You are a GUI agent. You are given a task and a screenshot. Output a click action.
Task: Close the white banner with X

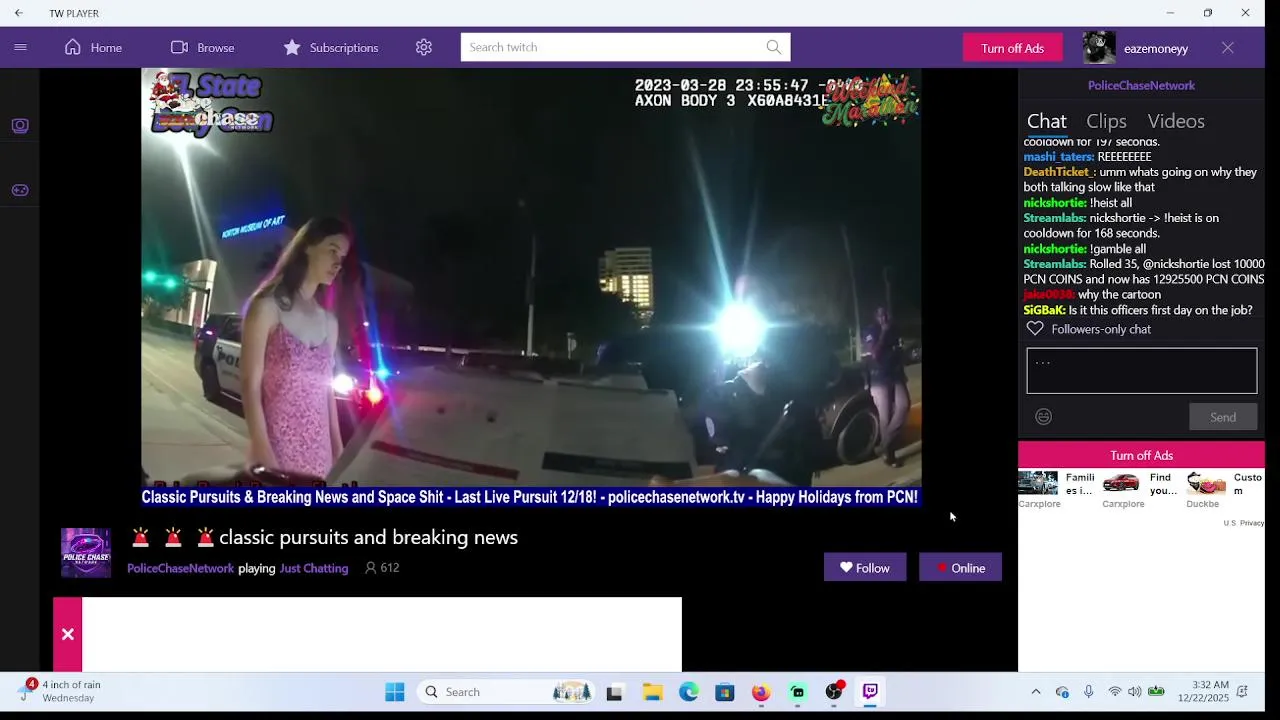pos(67,634)
